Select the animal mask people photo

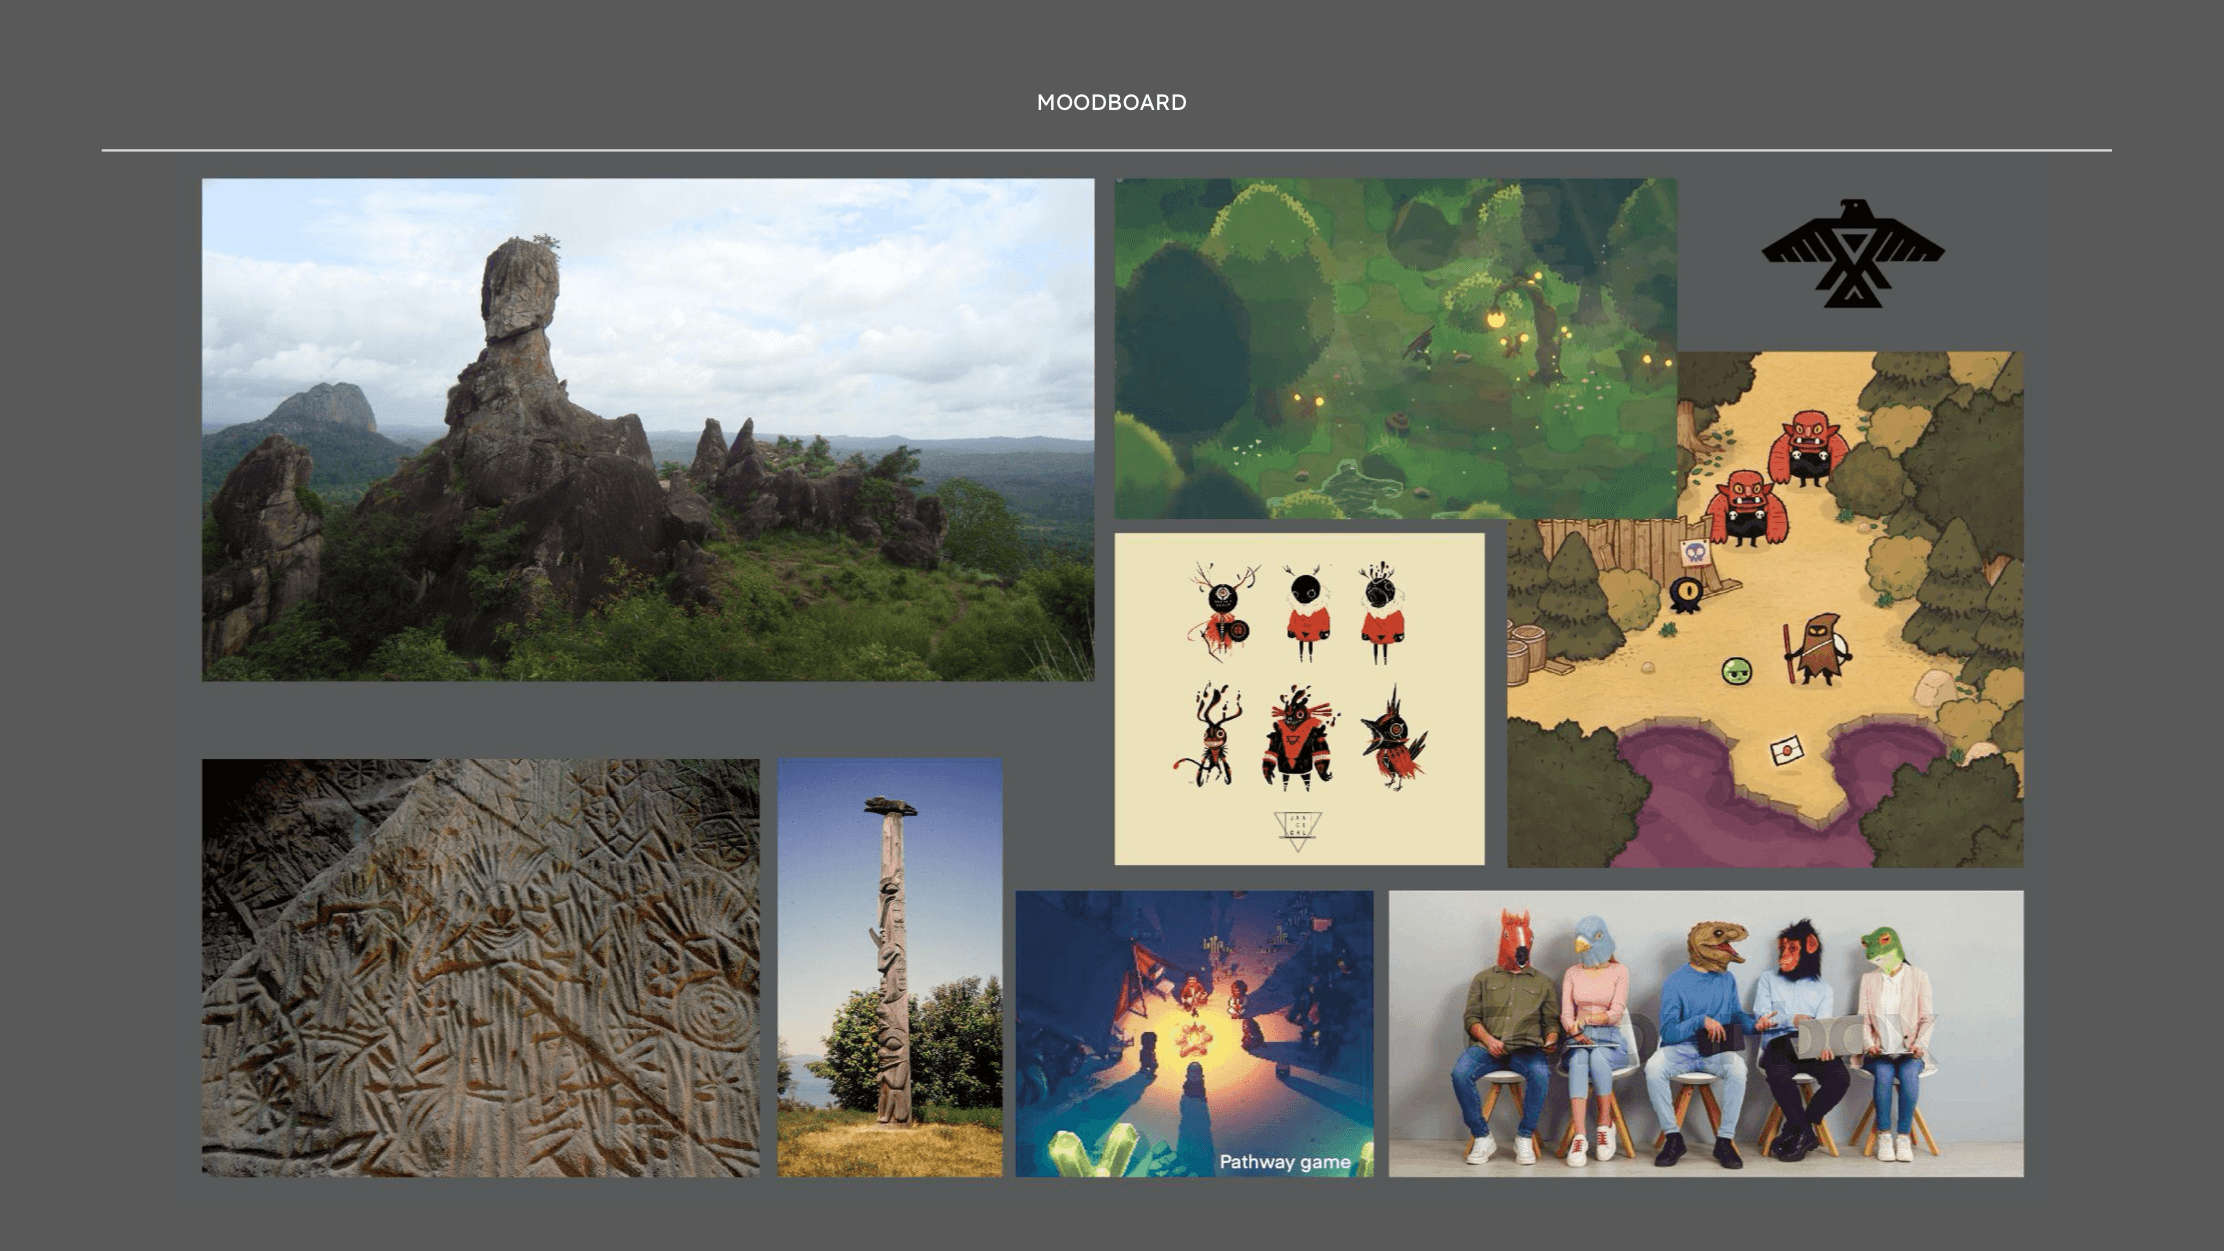pyautogui.click(x=1705, y=1033)
